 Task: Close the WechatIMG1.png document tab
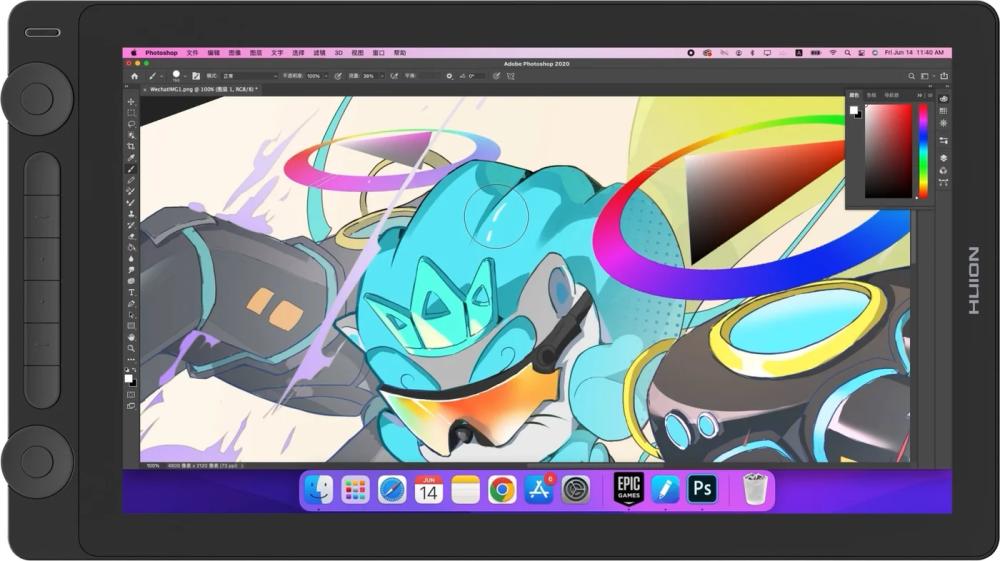(145, 90)
